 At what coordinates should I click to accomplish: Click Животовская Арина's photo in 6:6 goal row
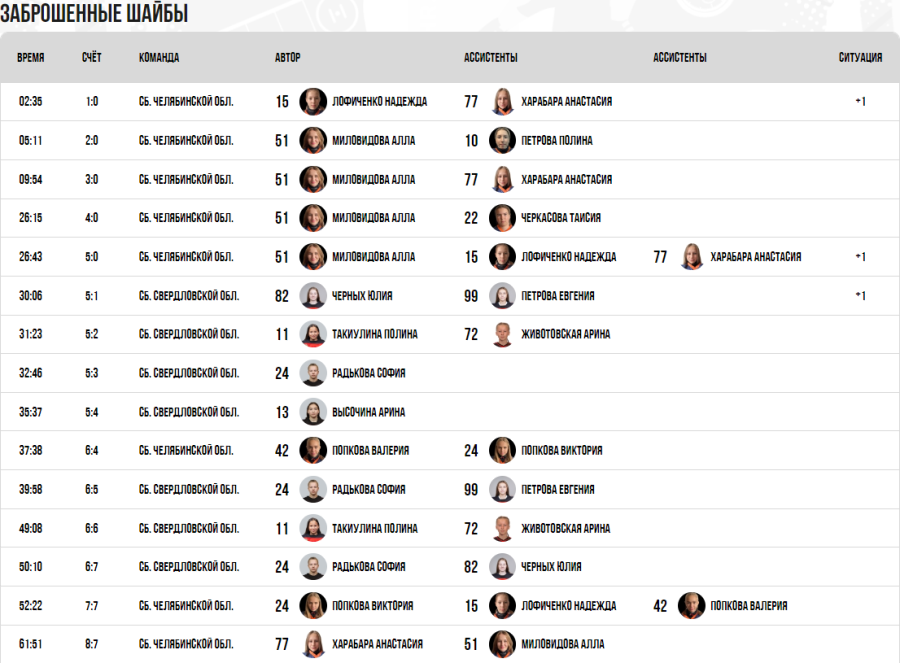coord(502,528)
